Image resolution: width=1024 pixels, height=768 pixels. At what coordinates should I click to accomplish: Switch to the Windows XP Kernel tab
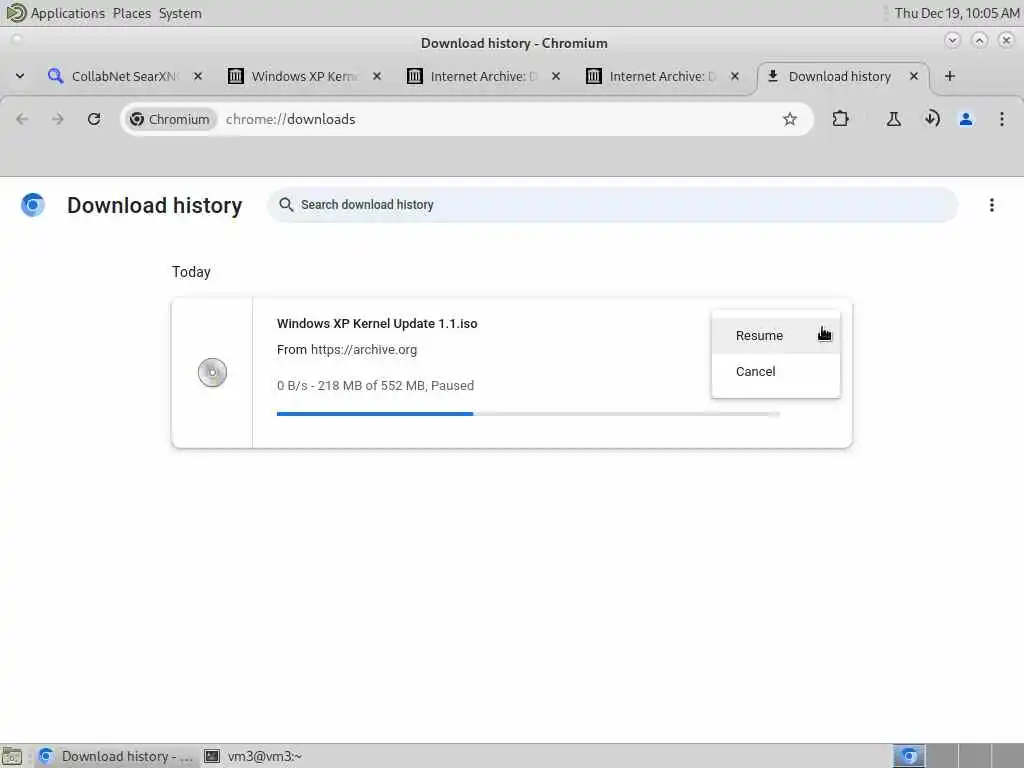click(x=304, y=76)
